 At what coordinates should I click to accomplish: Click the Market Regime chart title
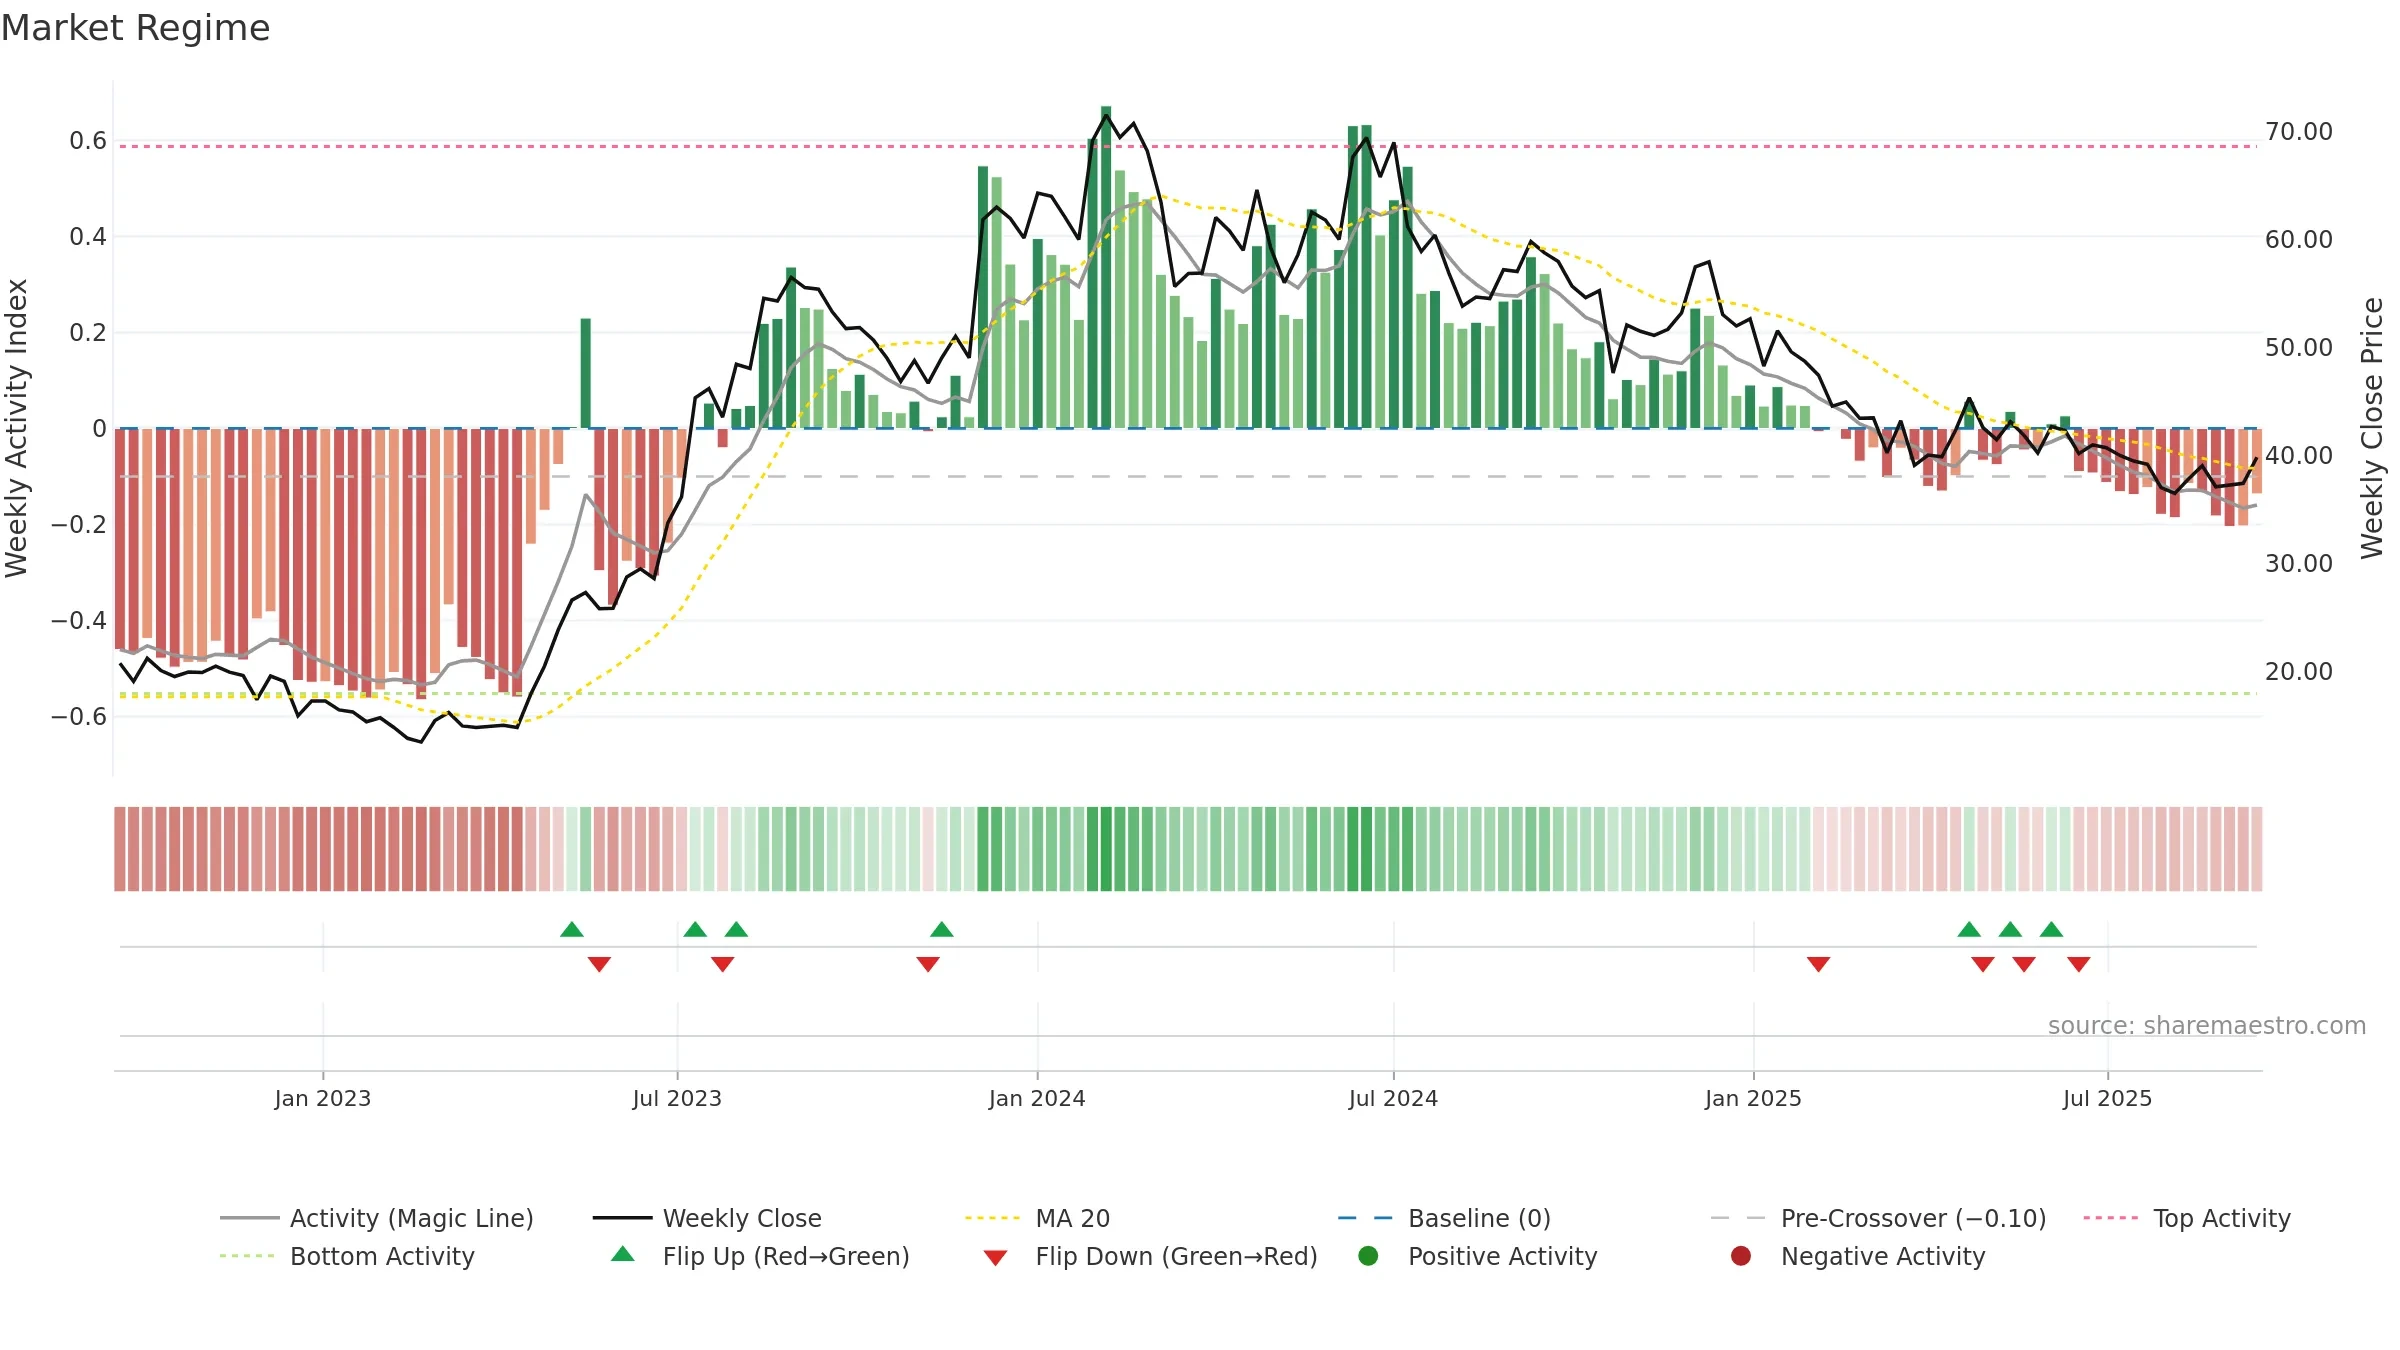point(135,28)
